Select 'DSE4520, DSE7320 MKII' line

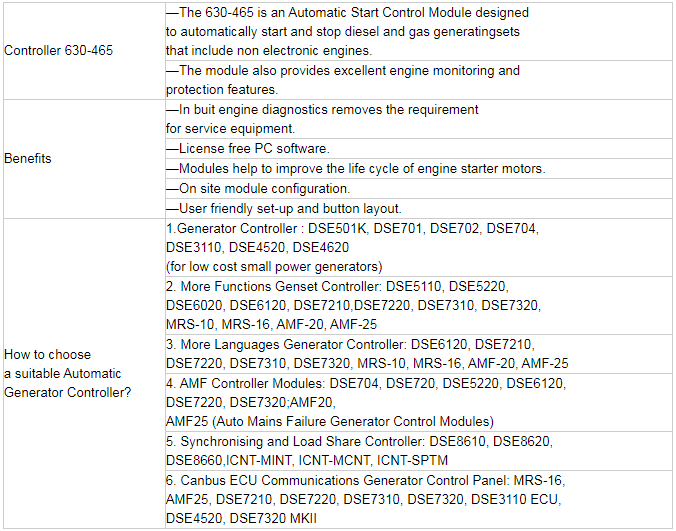tap(241, 519)
